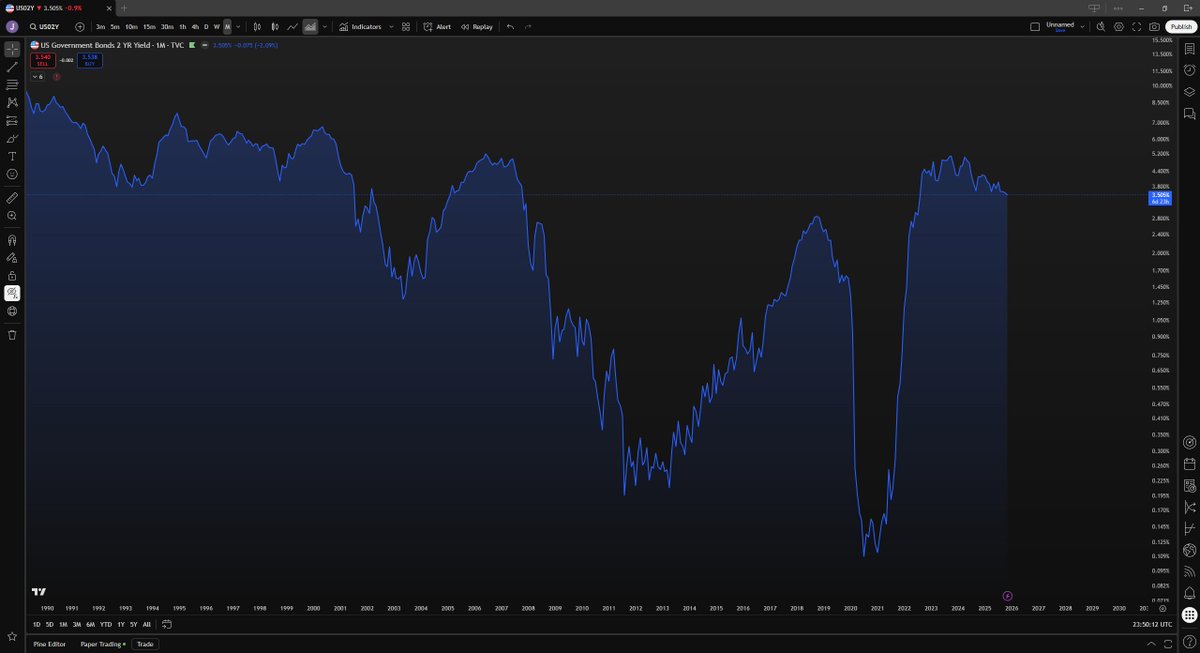The width and height of the screenshot is (1200, 653).
Task: Open the notifications bell icon
Action: [x=1189, y=594]
